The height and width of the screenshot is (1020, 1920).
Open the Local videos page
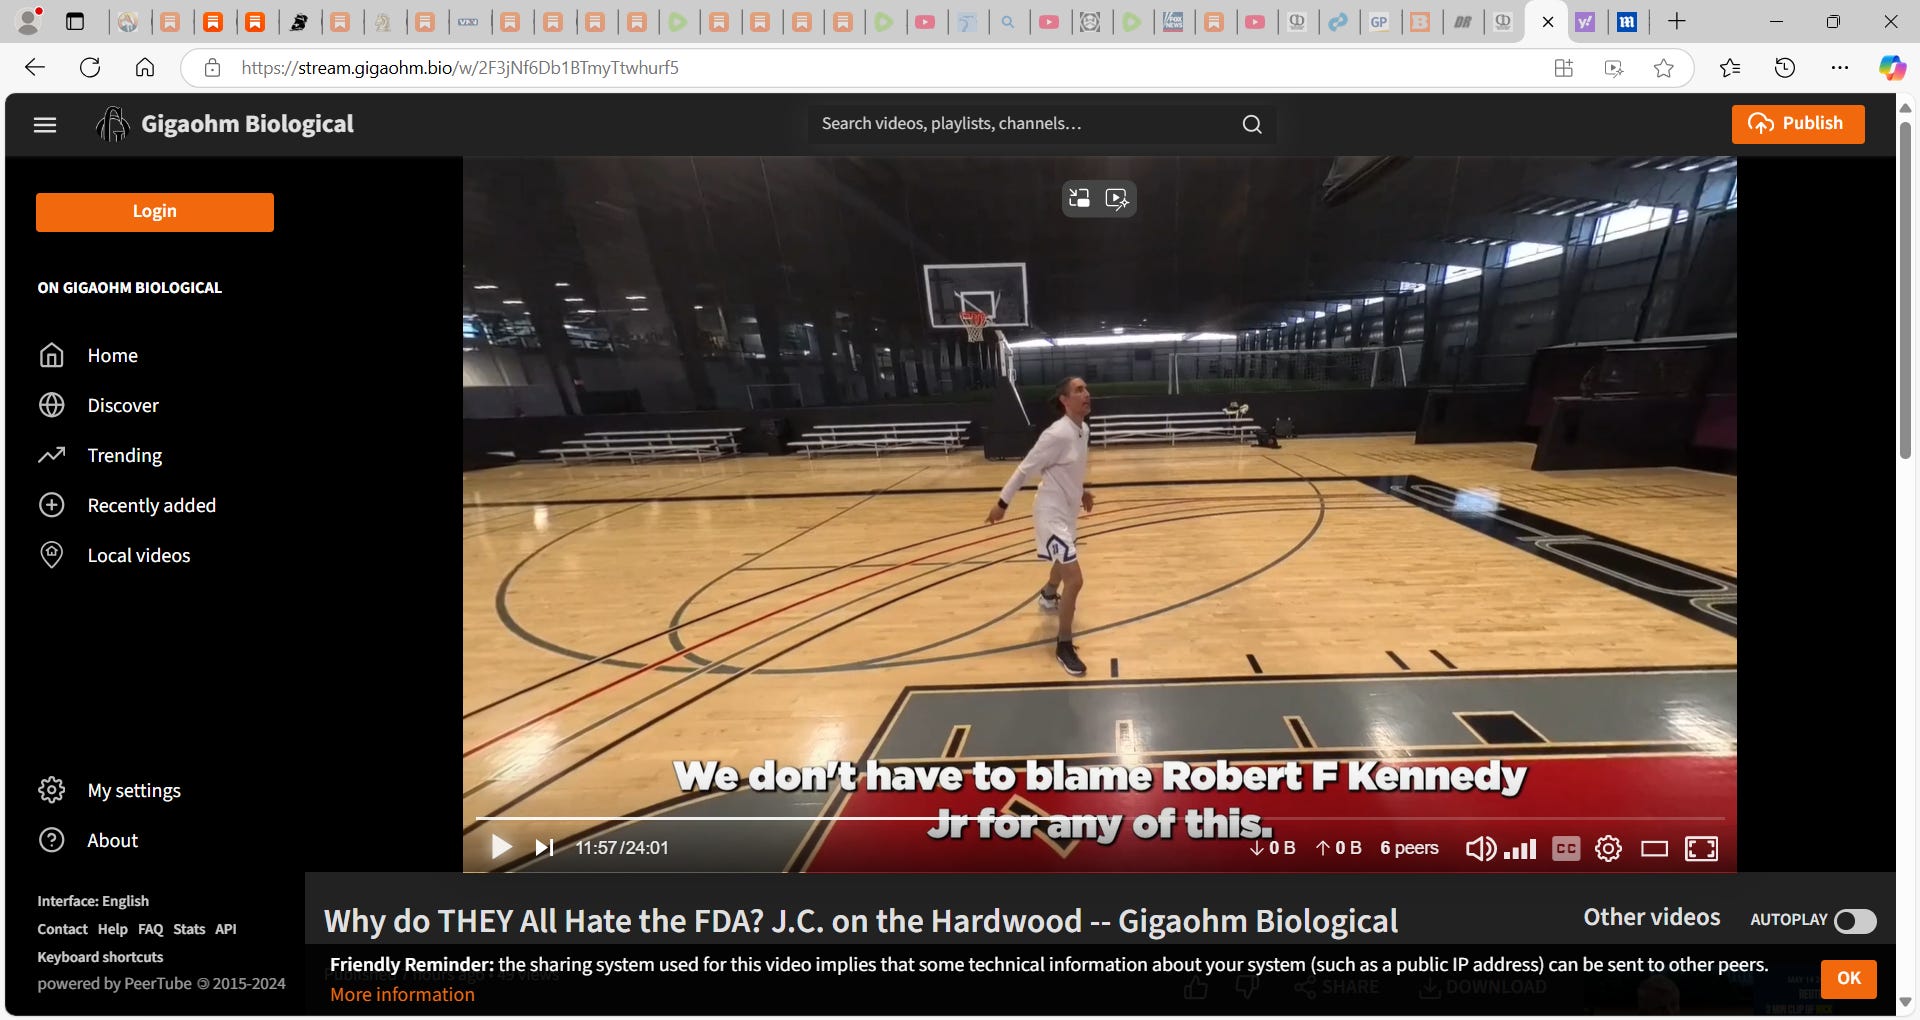(138, 556)
